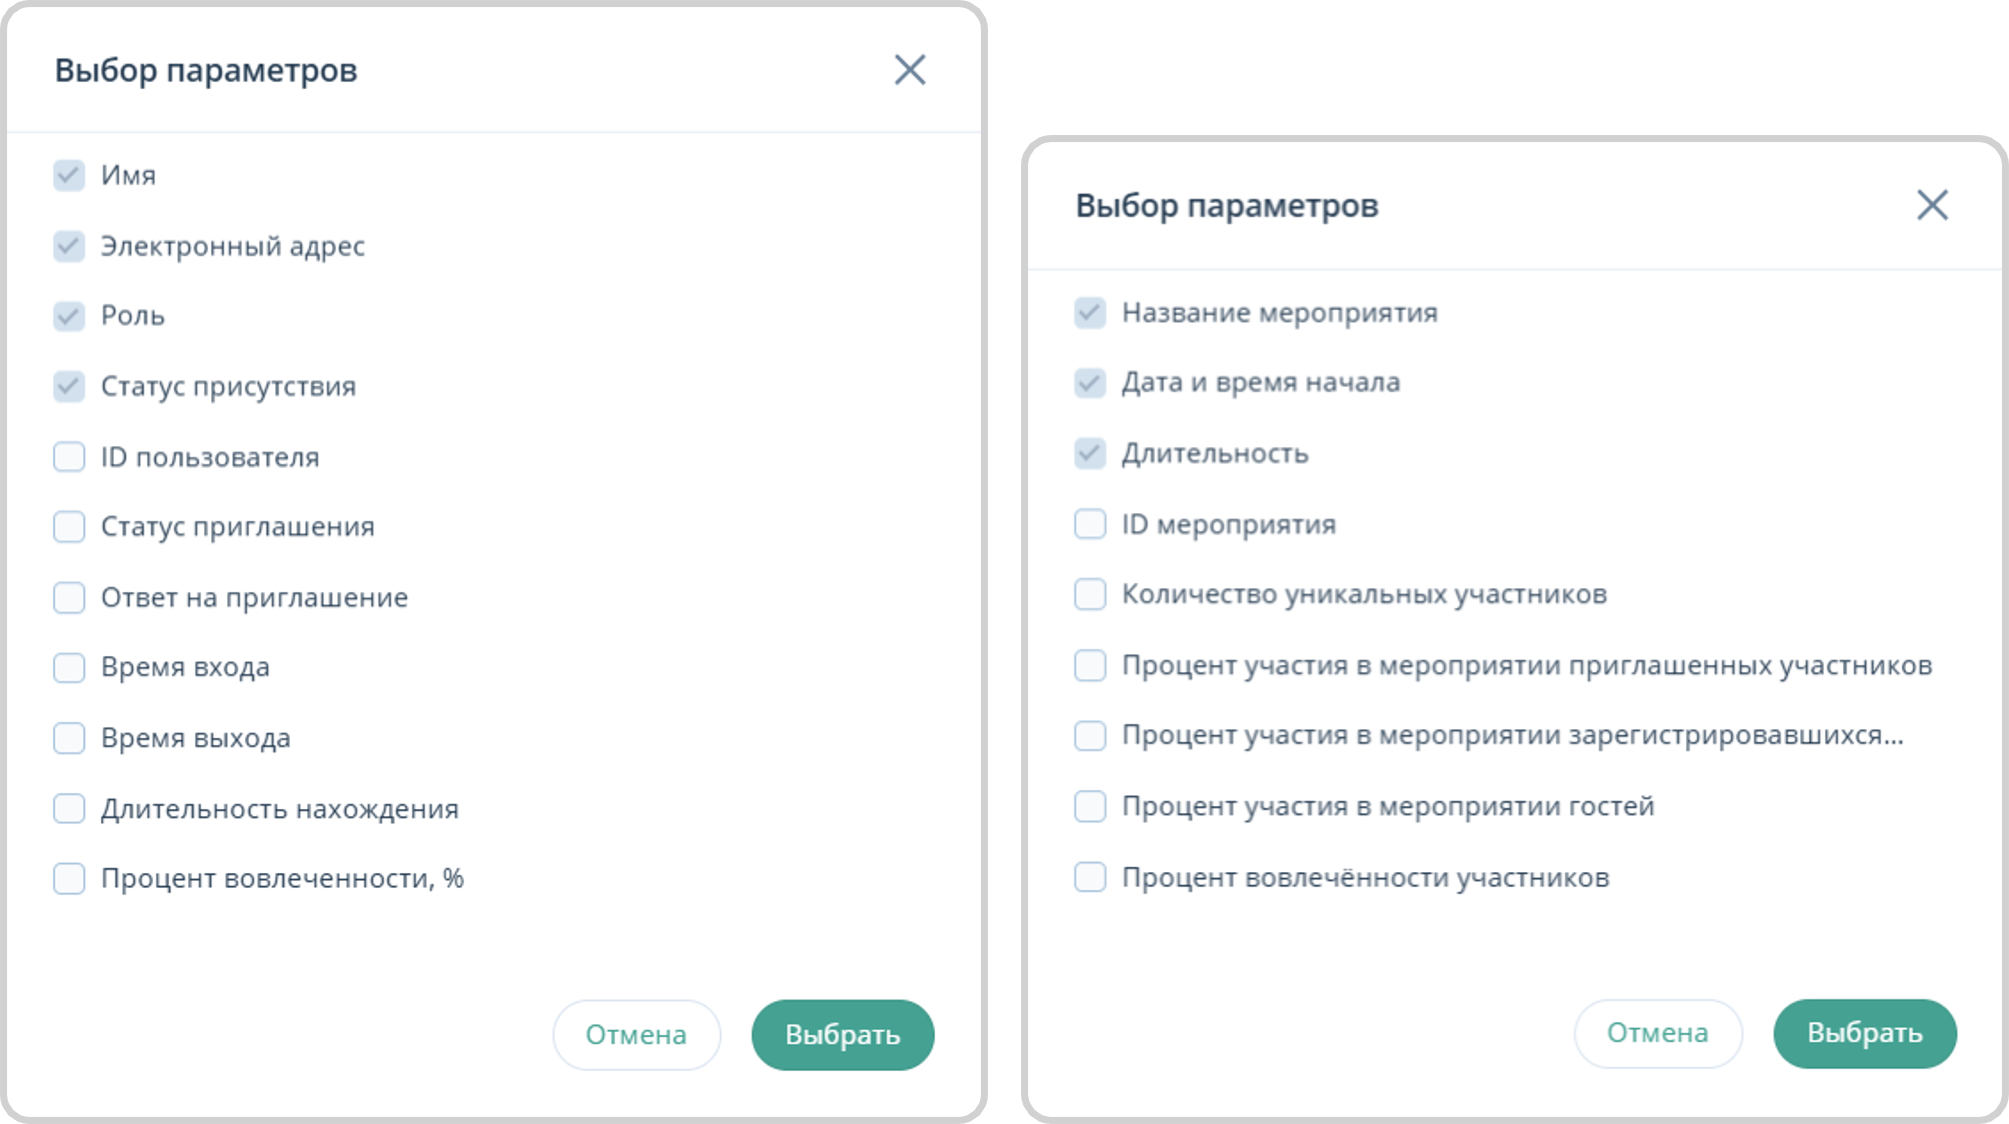Check "Процент участия в мероприятии гостей"
The width and height of the screenshot is (2009, 1124).
coord(1089,805)
